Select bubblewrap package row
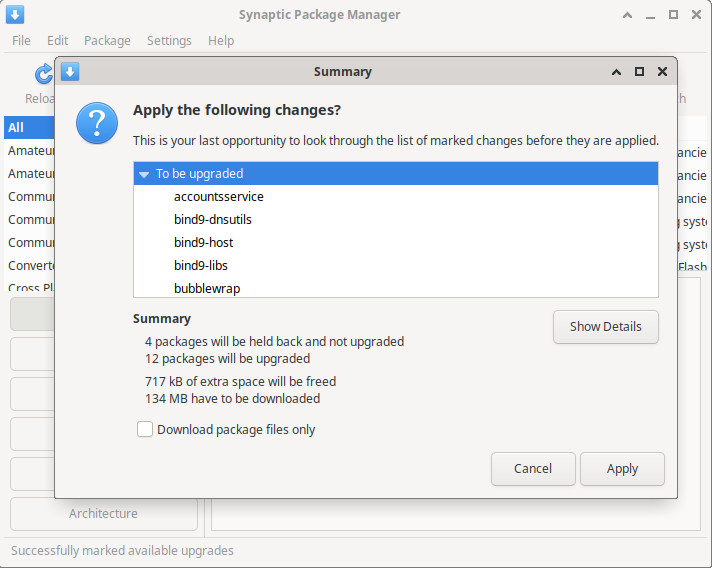This screenshot has width=712, height=568. pos(396,287)
